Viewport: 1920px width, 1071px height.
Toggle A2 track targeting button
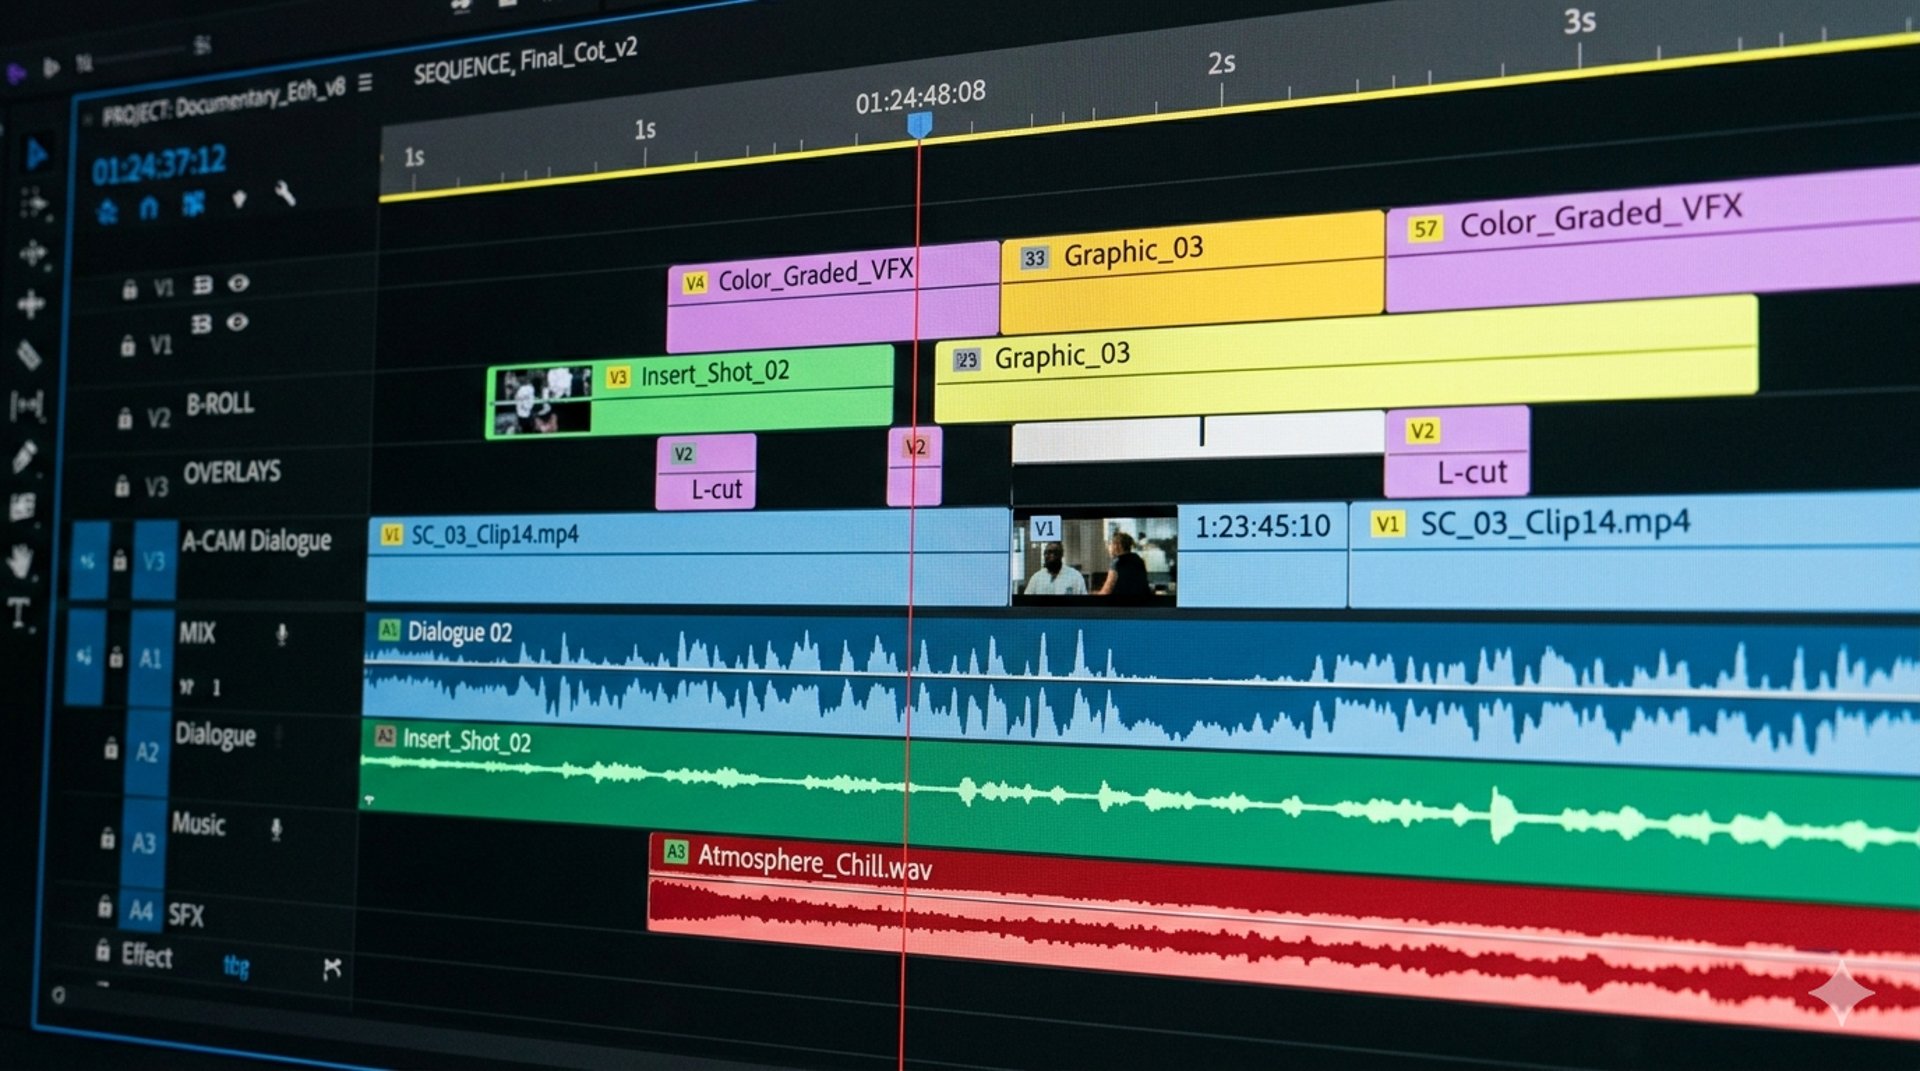(147, 752)
